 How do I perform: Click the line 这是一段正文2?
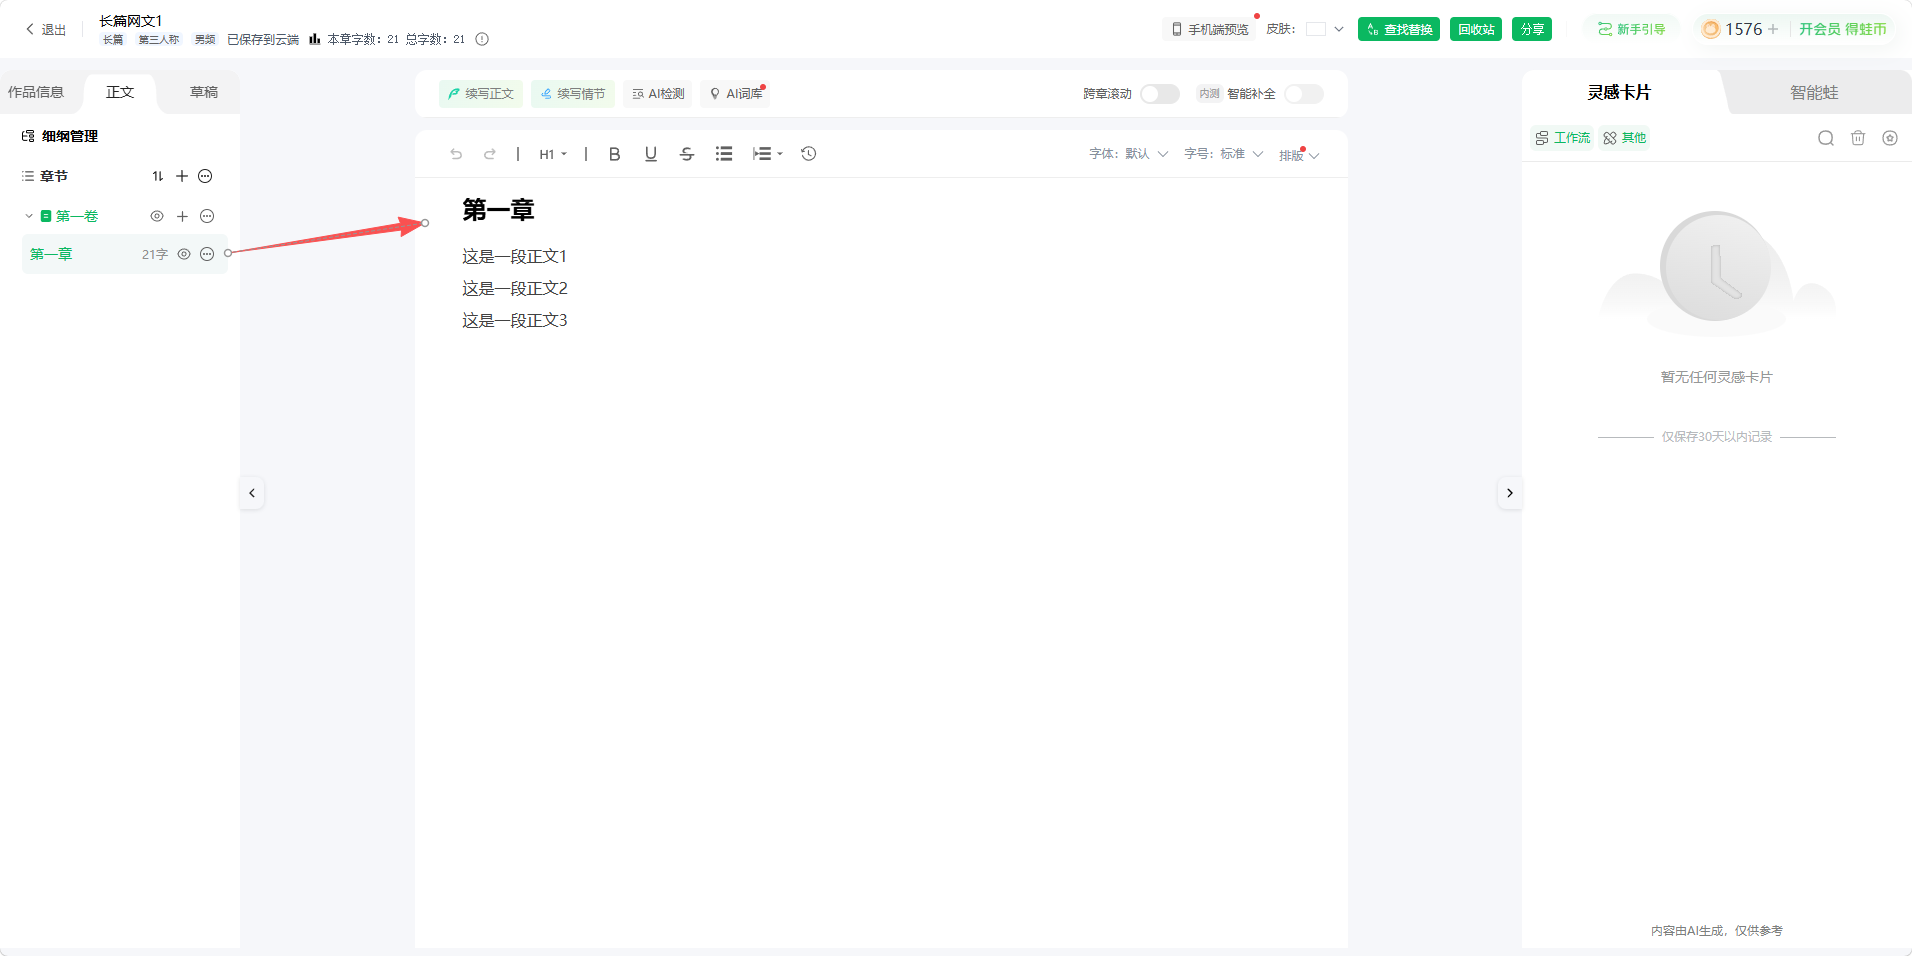(514, 289)
